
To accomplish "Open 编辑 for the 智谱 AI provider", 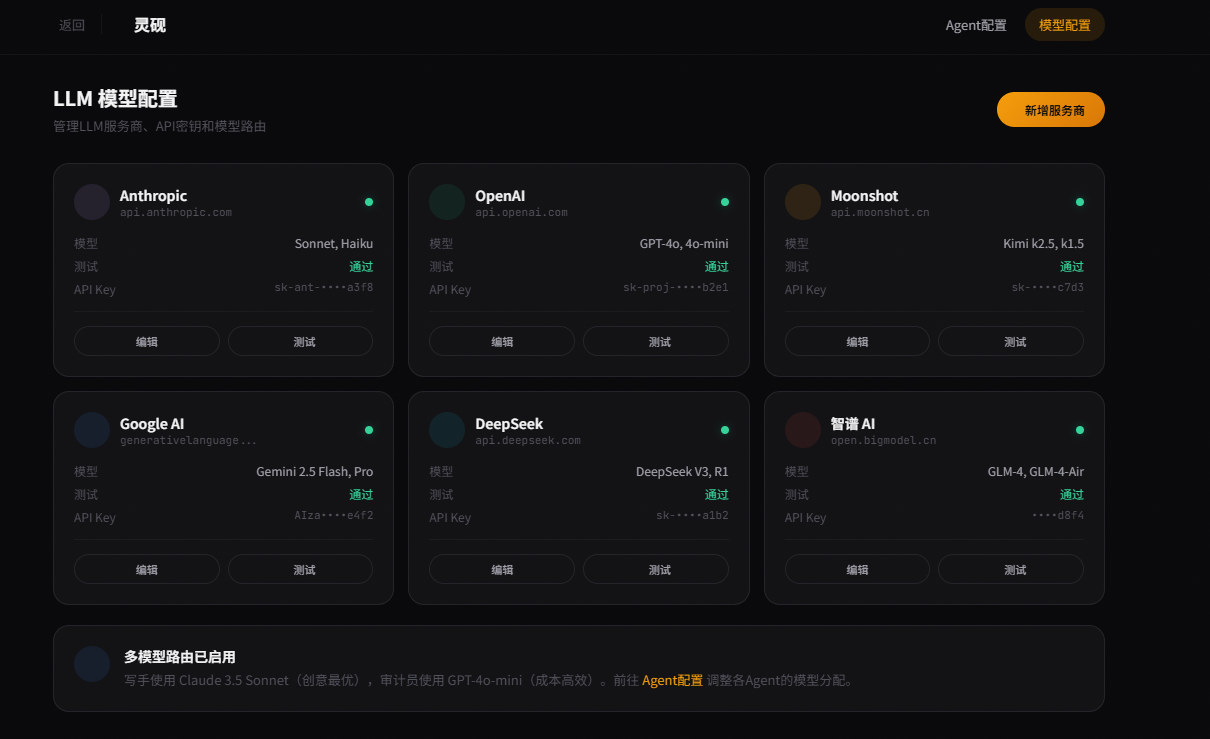I will (x=857, y=569).
